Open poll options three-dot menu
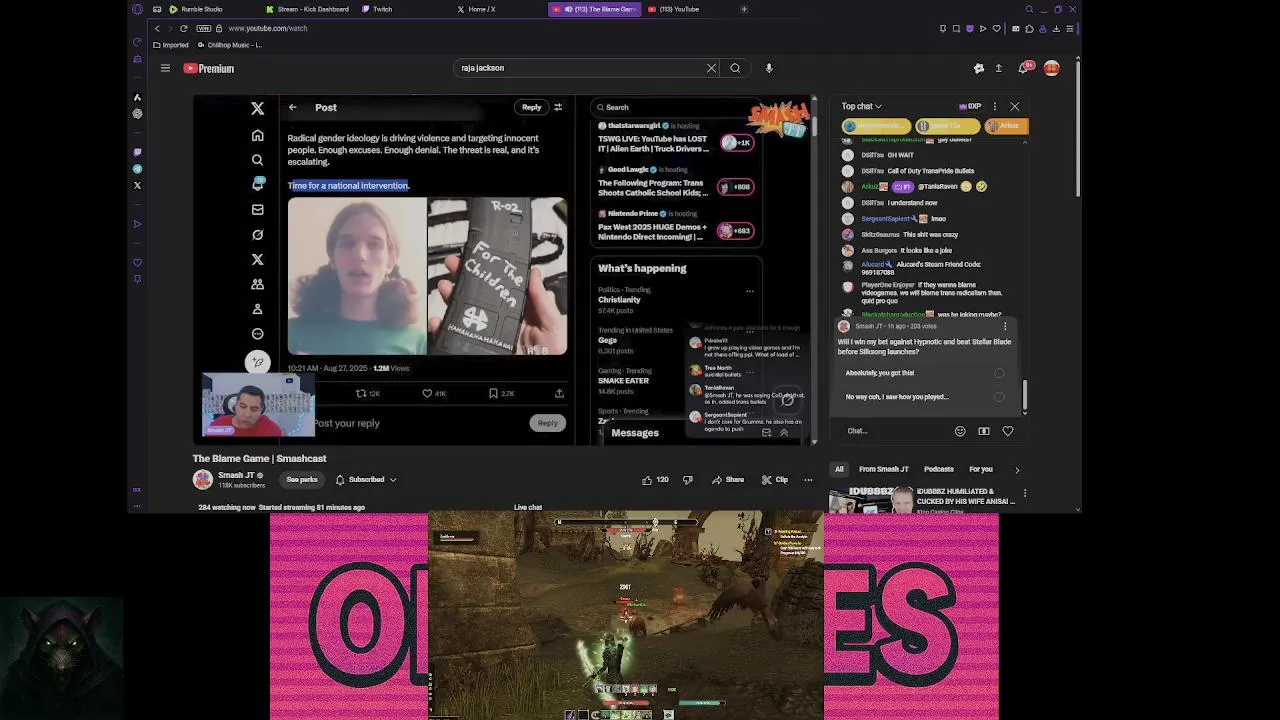This screenshot has width=1280, height=720. click(1005, 326)
